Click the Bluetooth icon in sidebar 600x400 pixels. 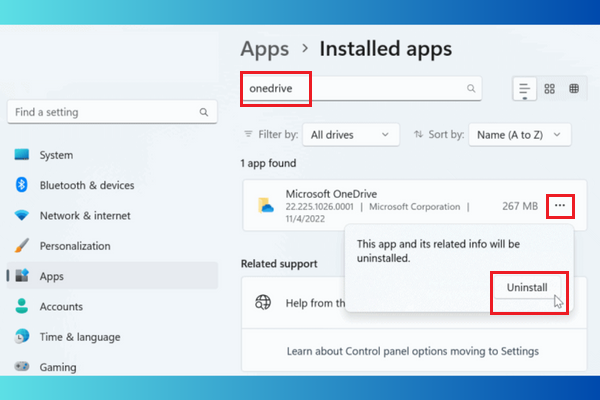[x=22, y=185]
